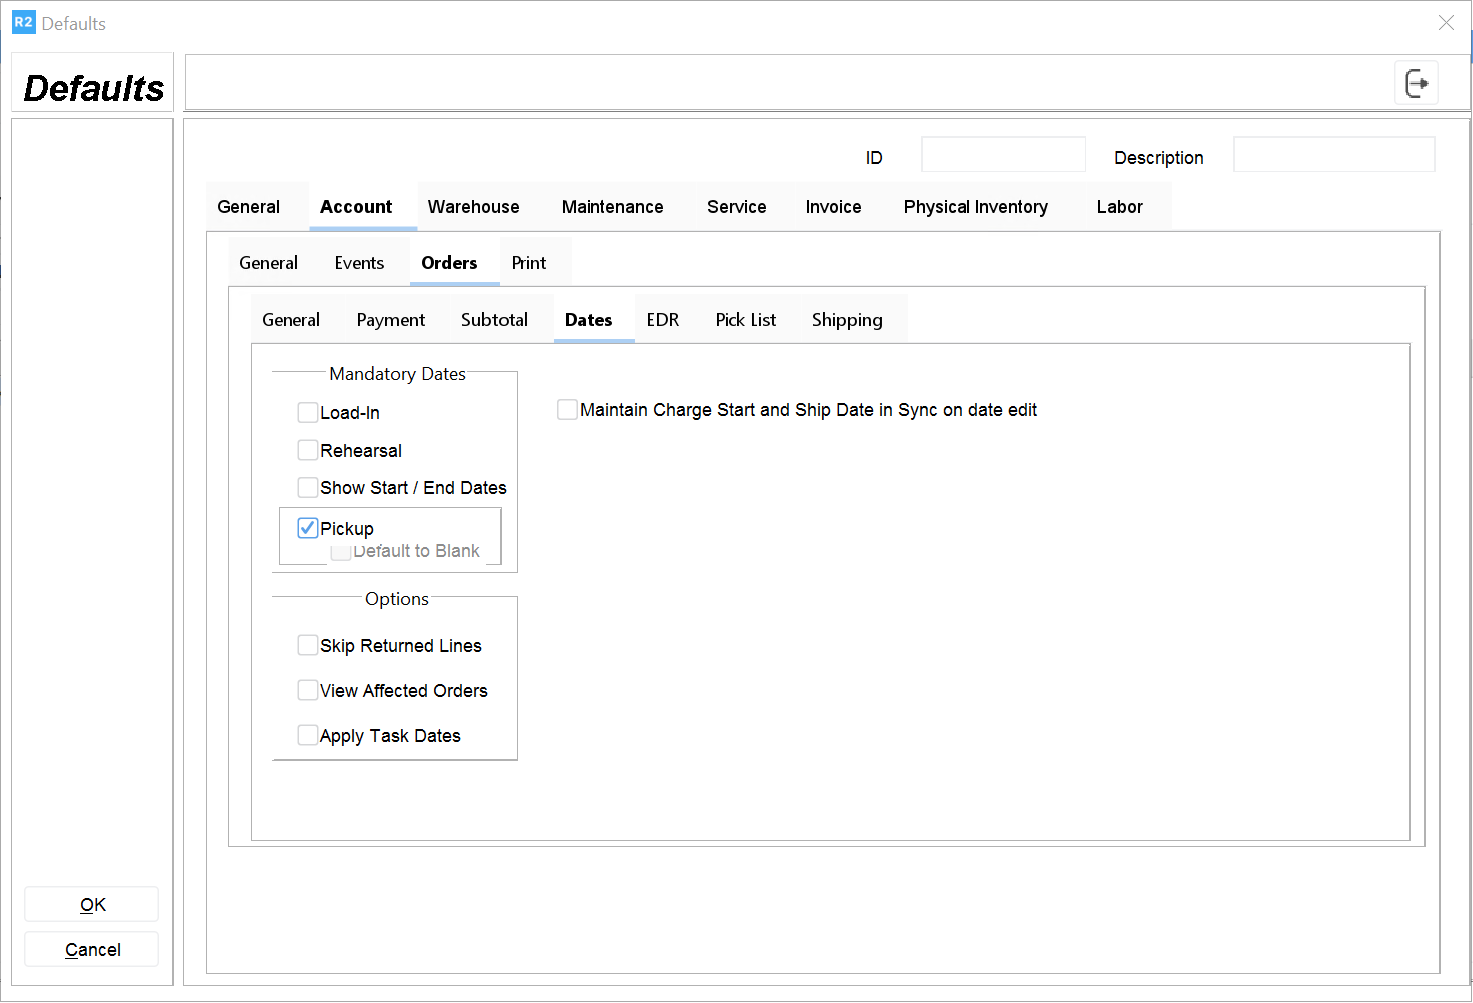Focus the Description text field
This screenshot has height=1003, width=1473.
[1333, 155]
